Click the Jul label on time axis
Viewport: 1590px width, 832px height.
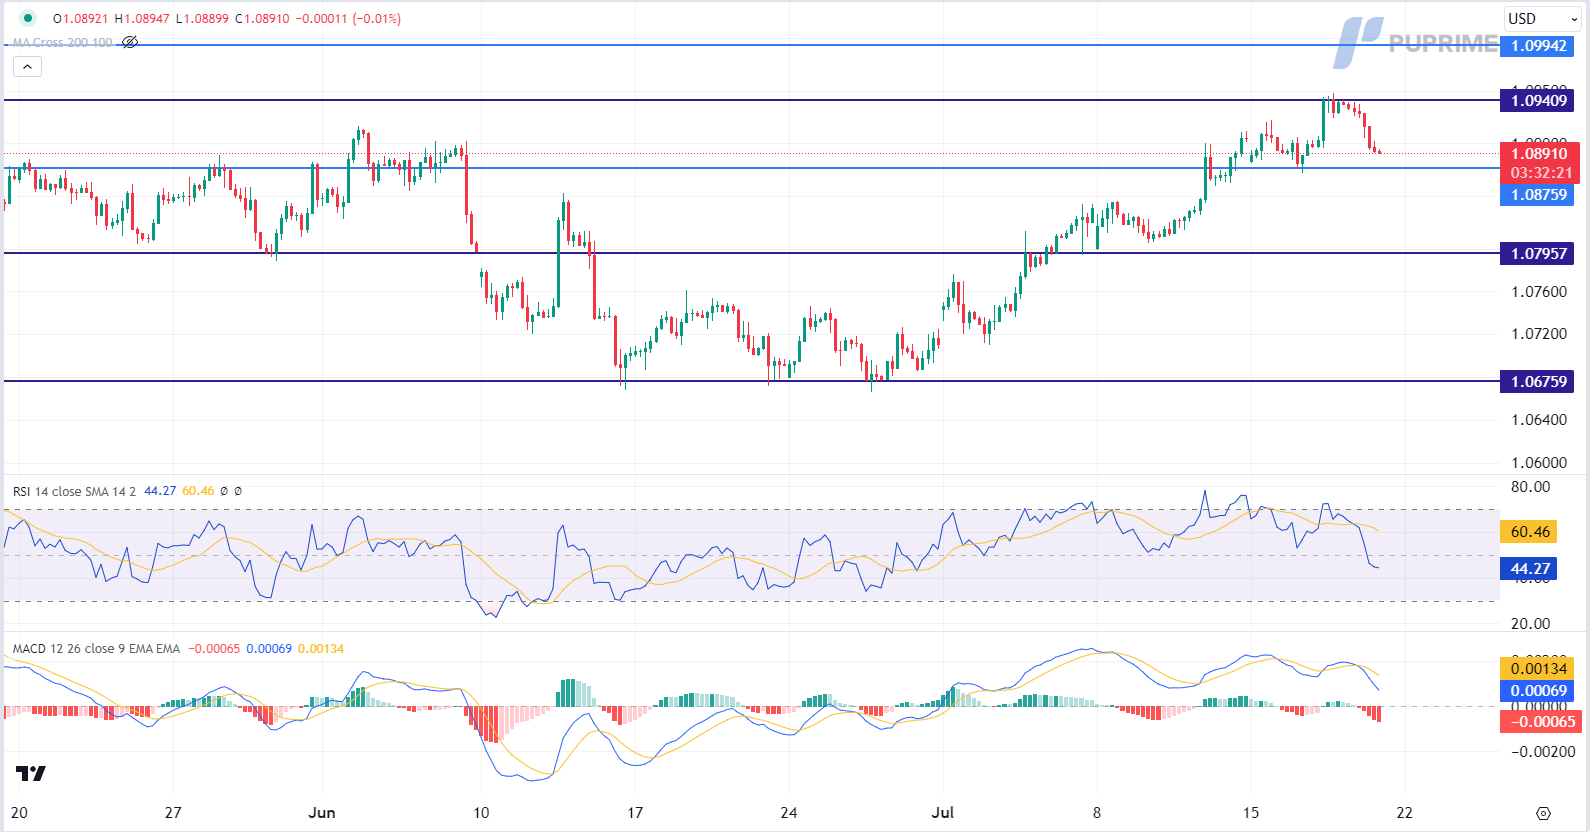[943, 813]
